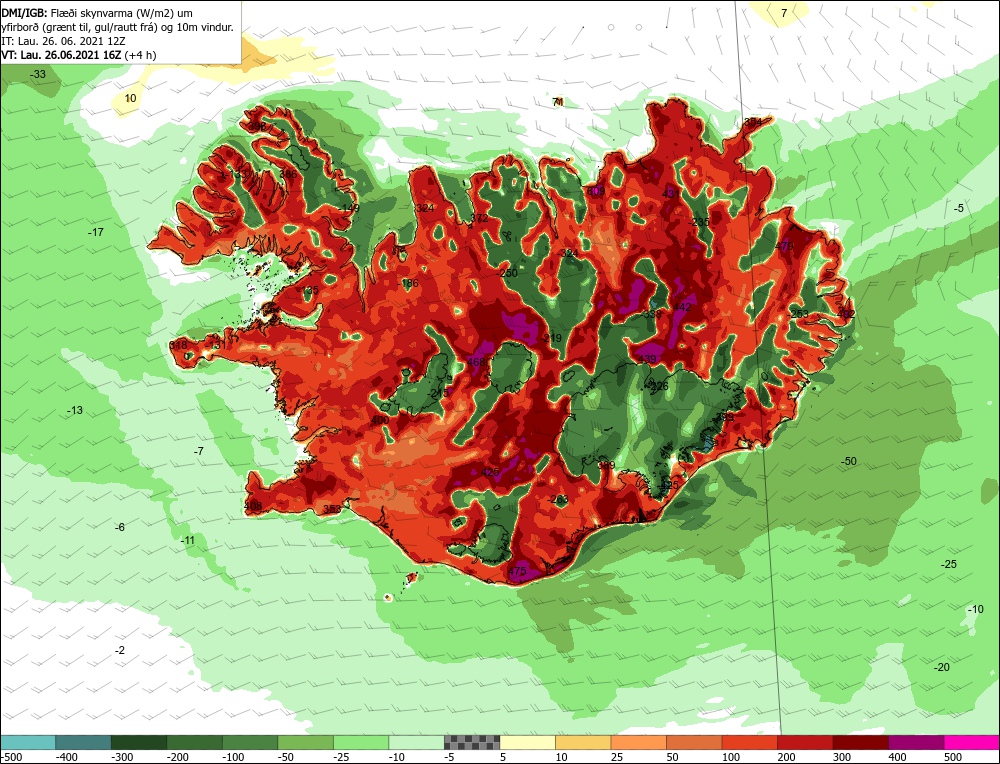Viewport: 1000px width, 764px height.
Task: Click the 431 map value
Action: click(671, 194)
